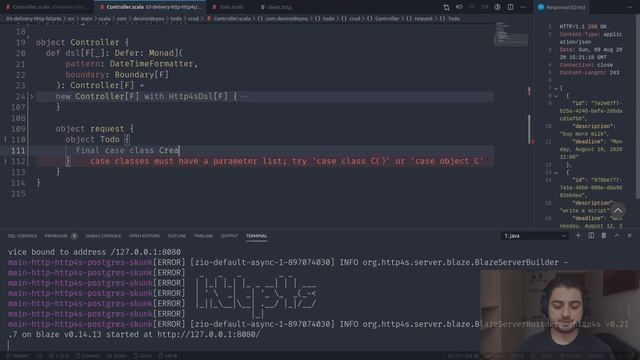Click the circular source control icon in editor toolbar
Screen dimensions: 640x360
tap(497, 7)
